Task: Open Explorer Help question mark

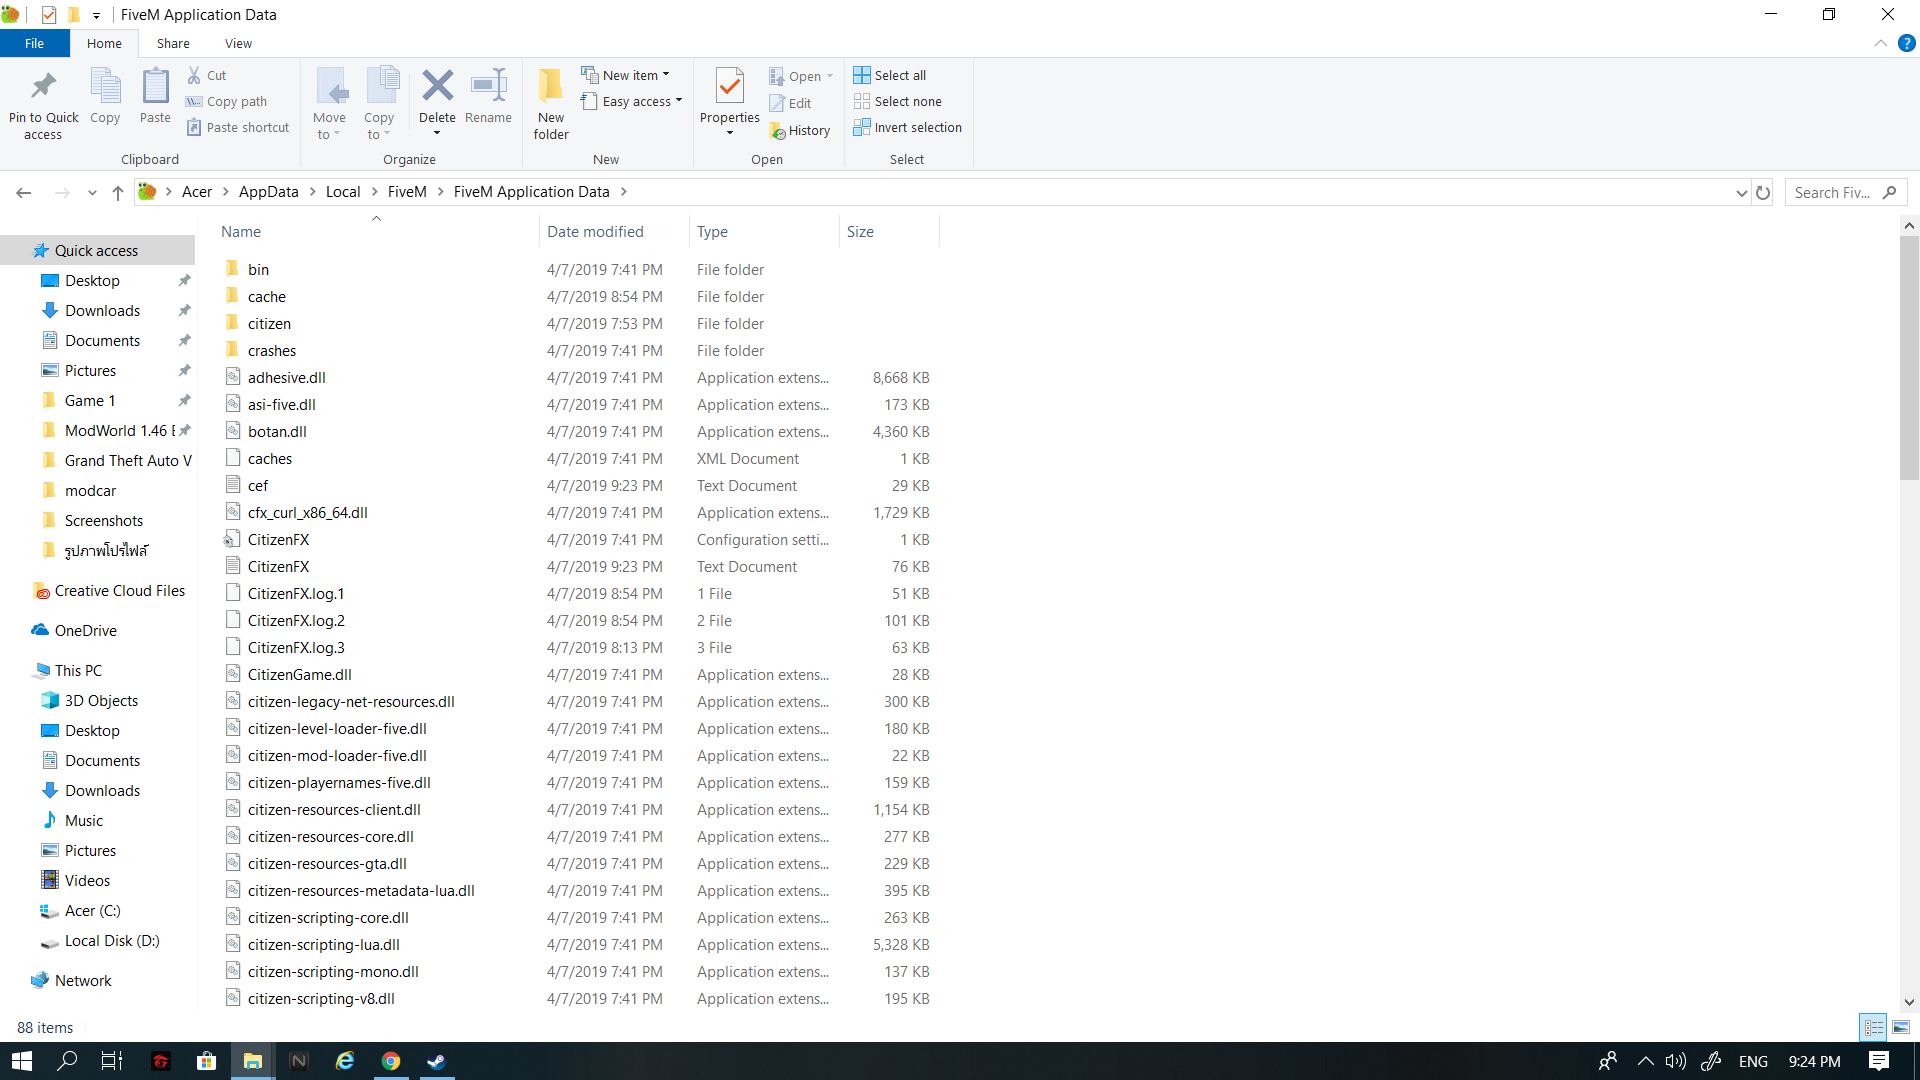Action: tap(1907, 43)
